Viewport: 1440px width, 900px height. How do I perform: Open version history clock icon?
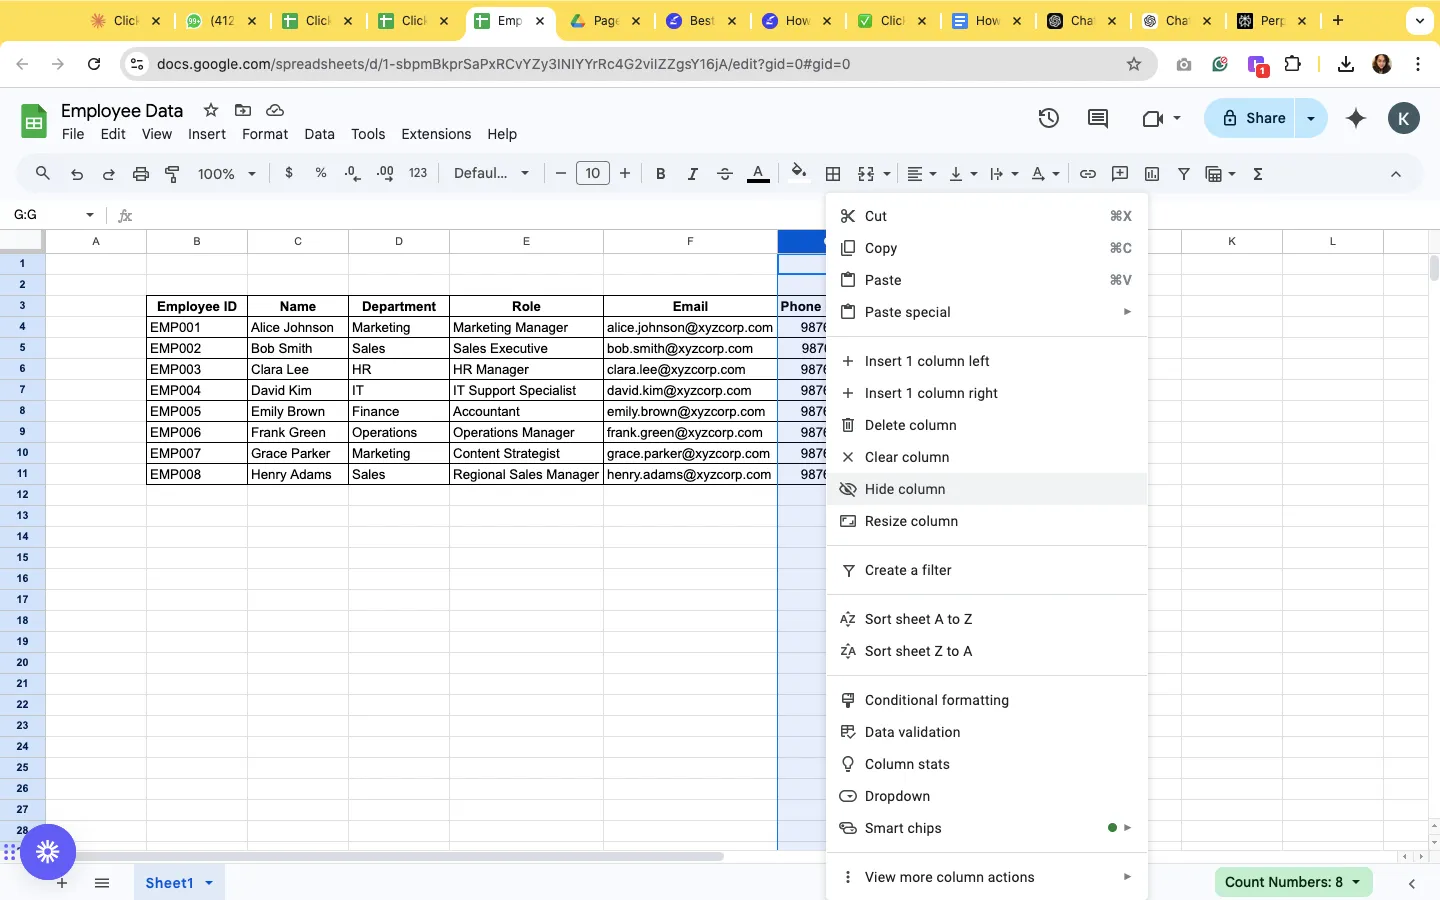[1048, 118]
